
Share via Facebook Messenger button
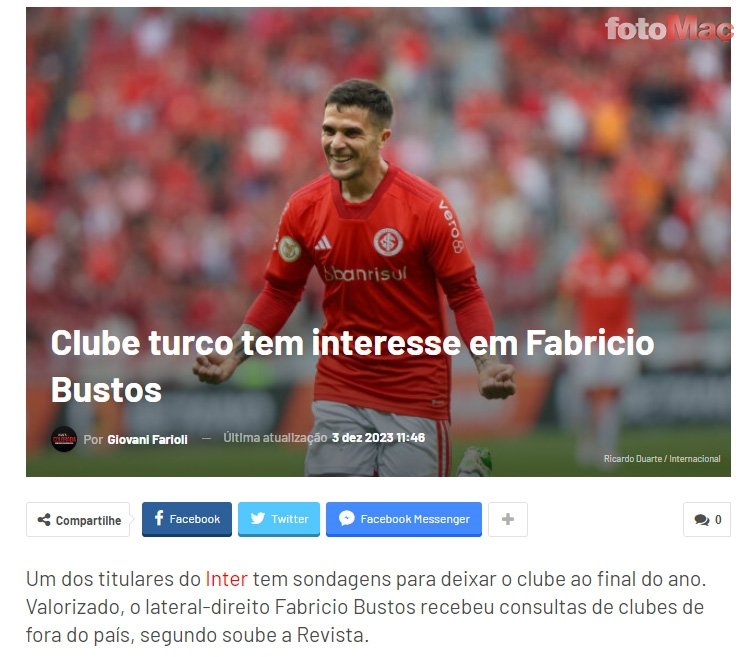pos(404,519)
